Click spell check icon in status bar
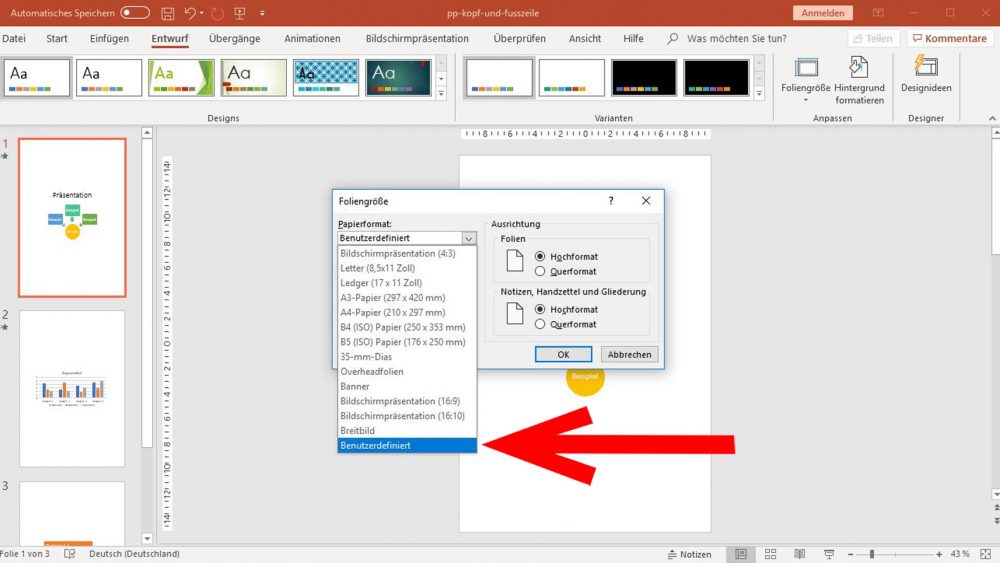The width and height of the screenshot is (1000, 563). [x=70, y=554]
